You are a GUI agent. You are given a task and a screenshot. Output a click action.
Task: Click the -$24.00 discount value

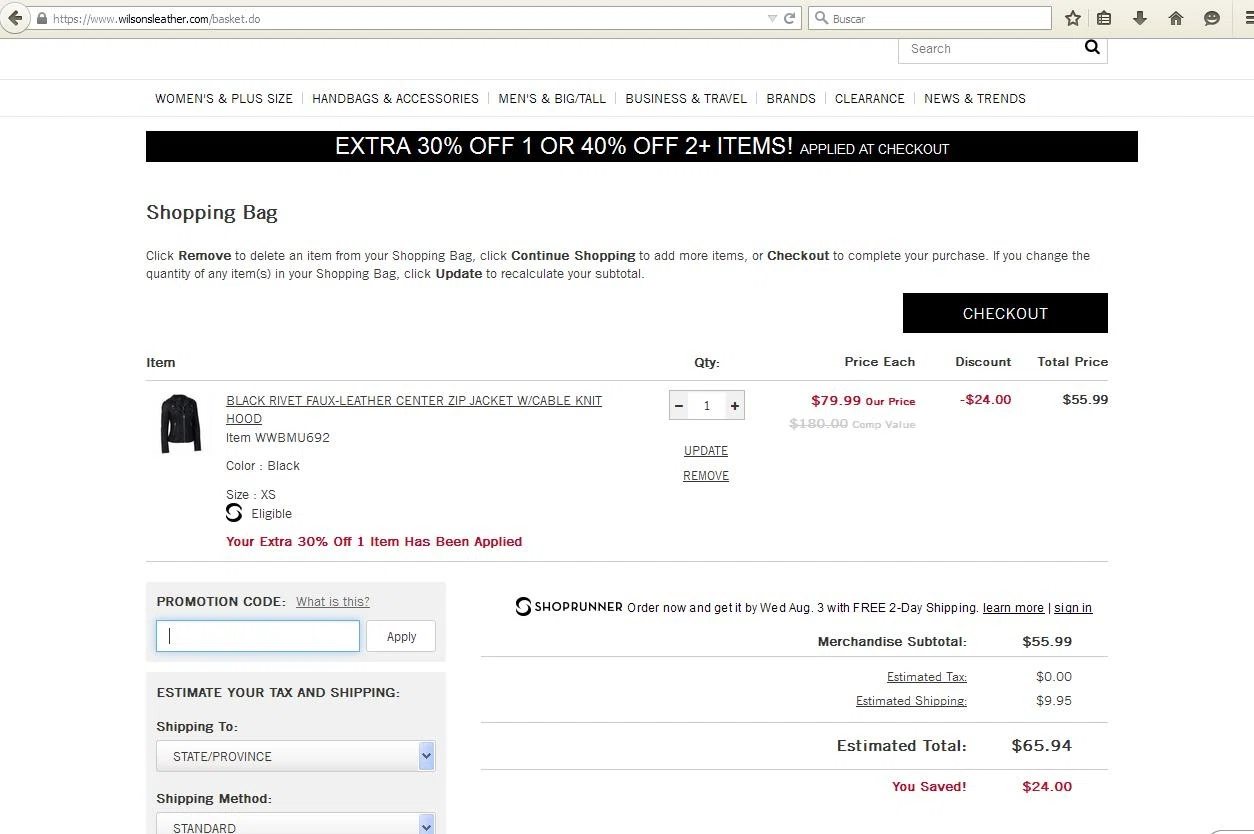(x=985, y=400)
